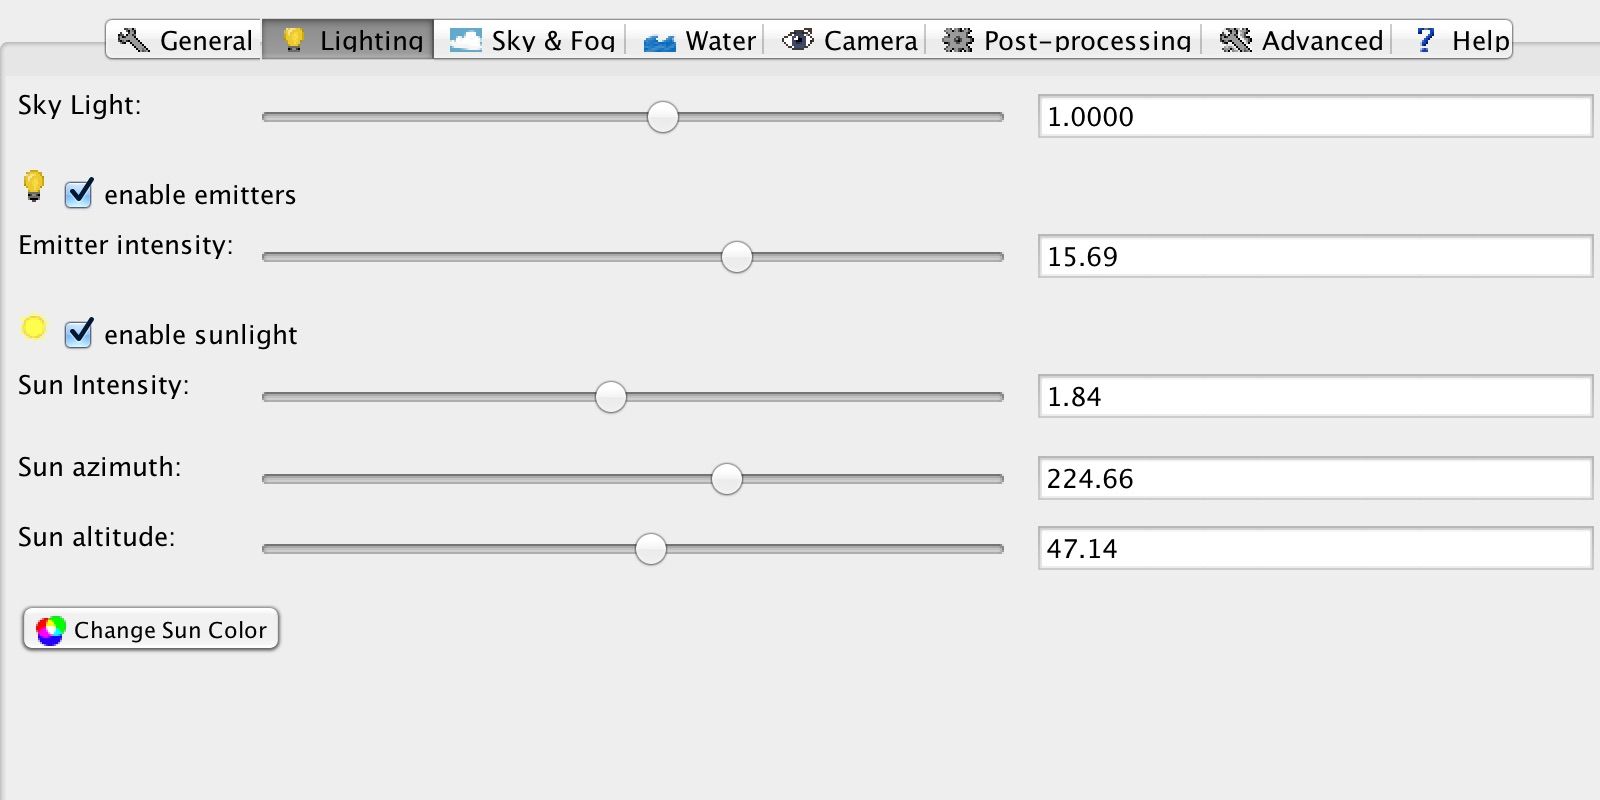This screenshot has height=800, width=1600.
Task: Click the eye icon on Camera tab
Action: pos(797,40)
